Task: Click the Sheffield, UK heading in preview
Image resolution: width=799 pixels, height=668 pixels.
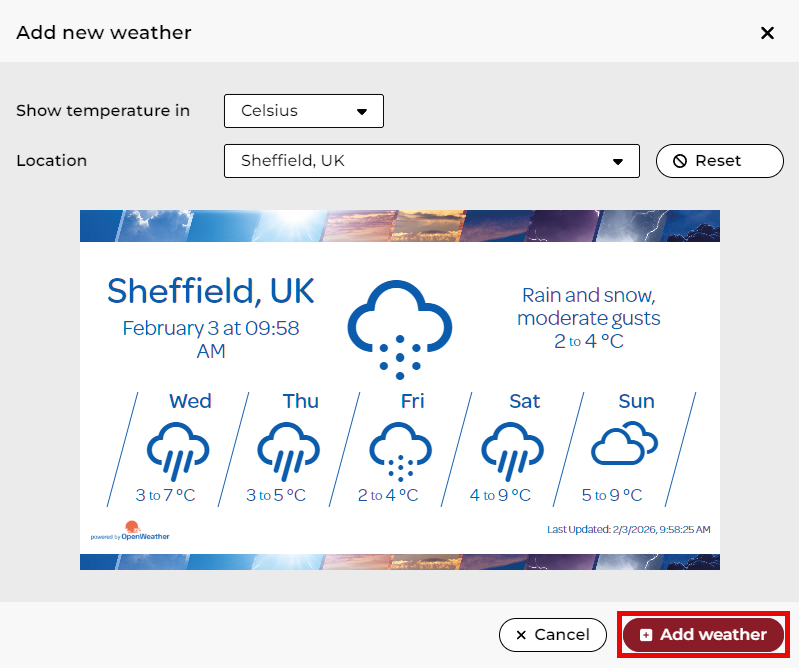Action: [210, 291]
